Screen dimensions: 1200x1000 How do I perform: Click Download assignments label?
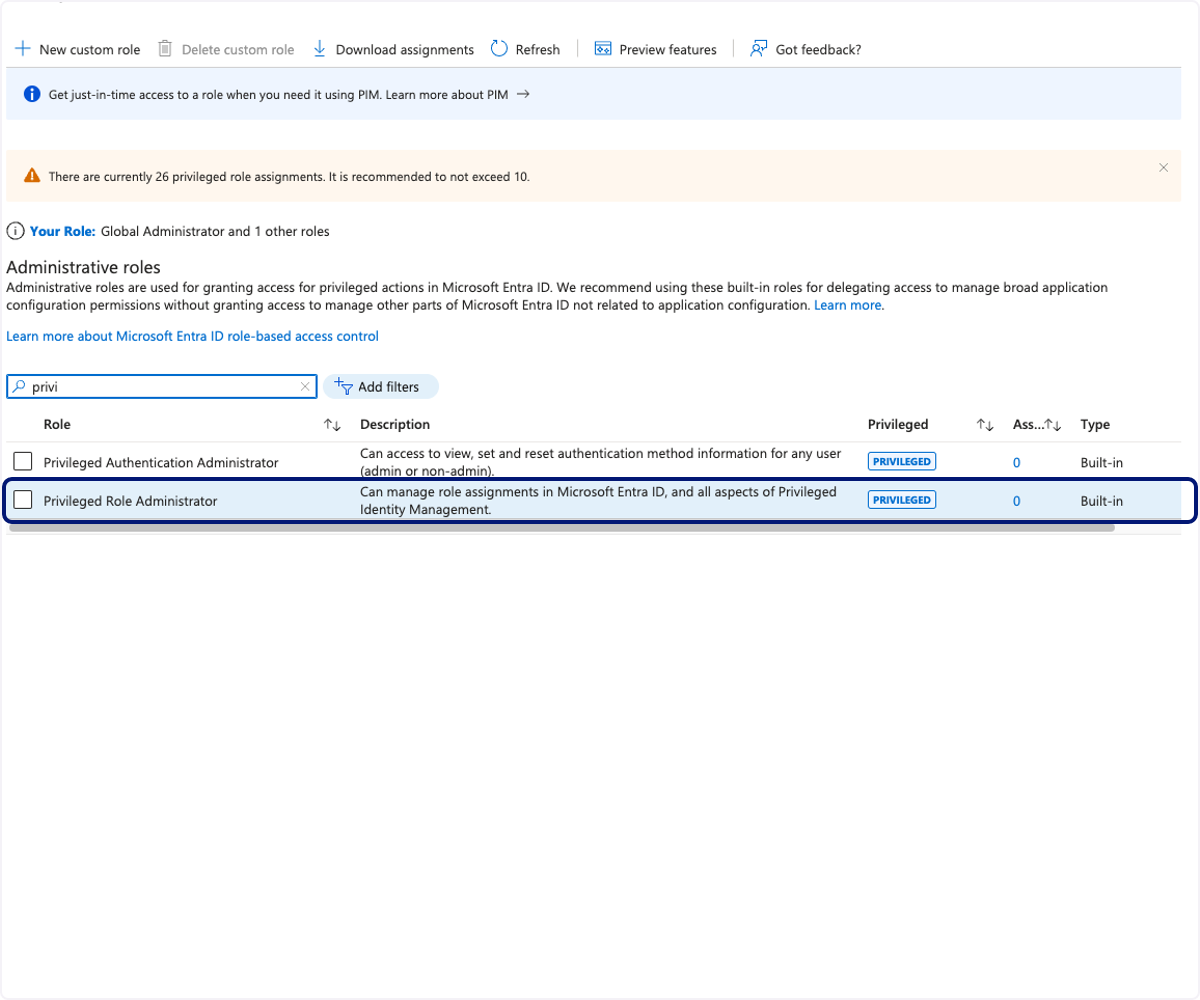click(405, 49)
